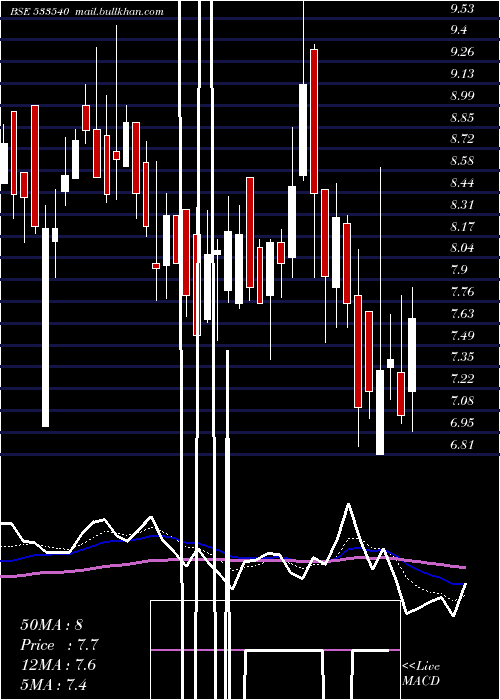Viewport: 500px width, 700px height.
Task: Select the 9.53 price axis label
Action: pyautogui.click(x=461, y=8)
